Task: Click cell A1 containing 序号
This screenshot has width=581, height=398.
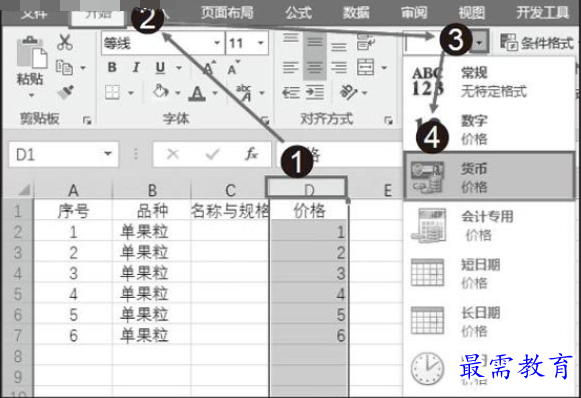Action: click(x=73, y=211)
